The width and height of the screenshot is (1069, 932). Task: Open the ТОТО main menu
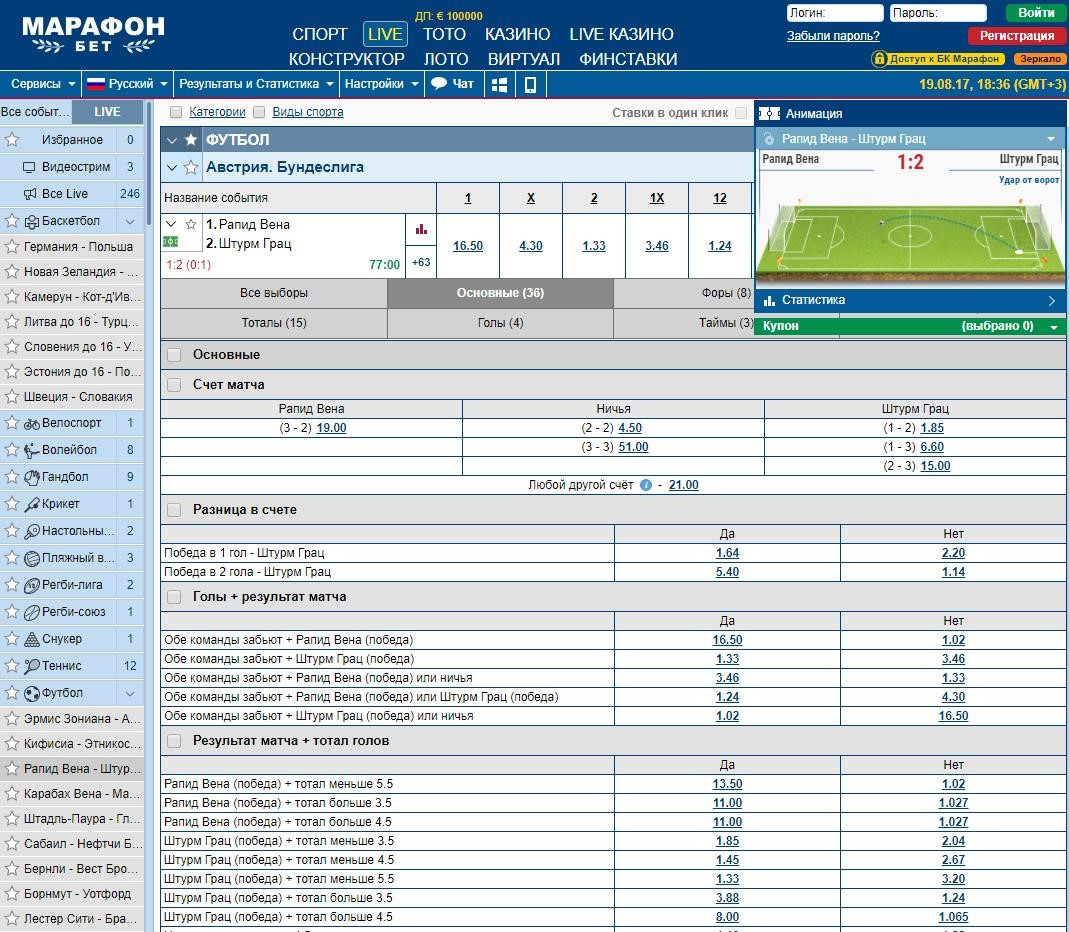(445, 34)
